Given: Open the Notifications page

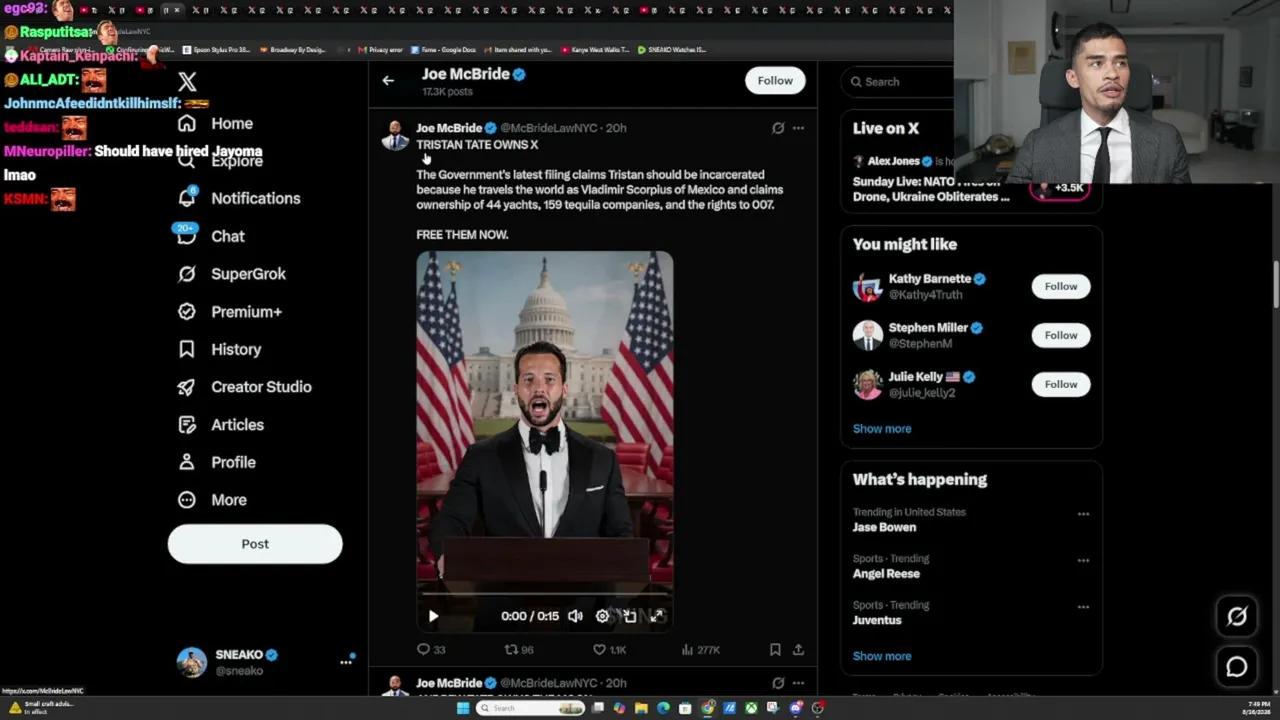Looking at the screenshot, I should 238,198.
